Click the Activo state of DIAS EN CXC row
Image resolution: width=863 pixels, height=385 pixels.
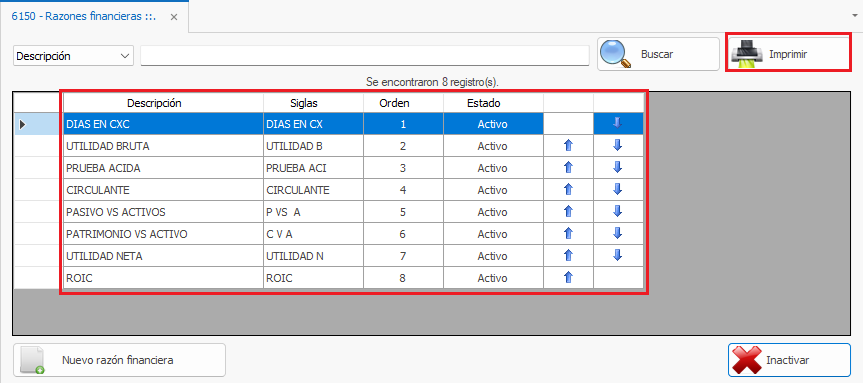coord(493,124)
